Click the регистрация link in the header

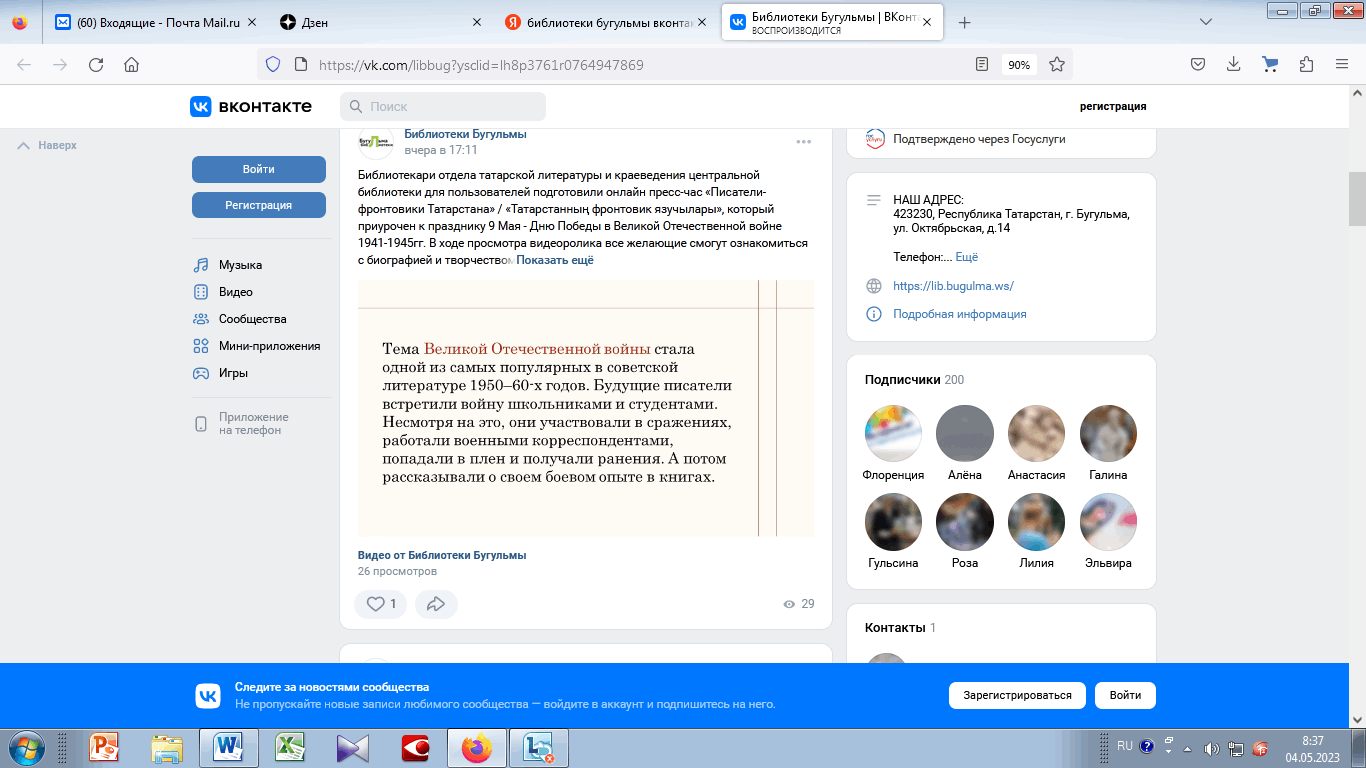[1113, 106]
